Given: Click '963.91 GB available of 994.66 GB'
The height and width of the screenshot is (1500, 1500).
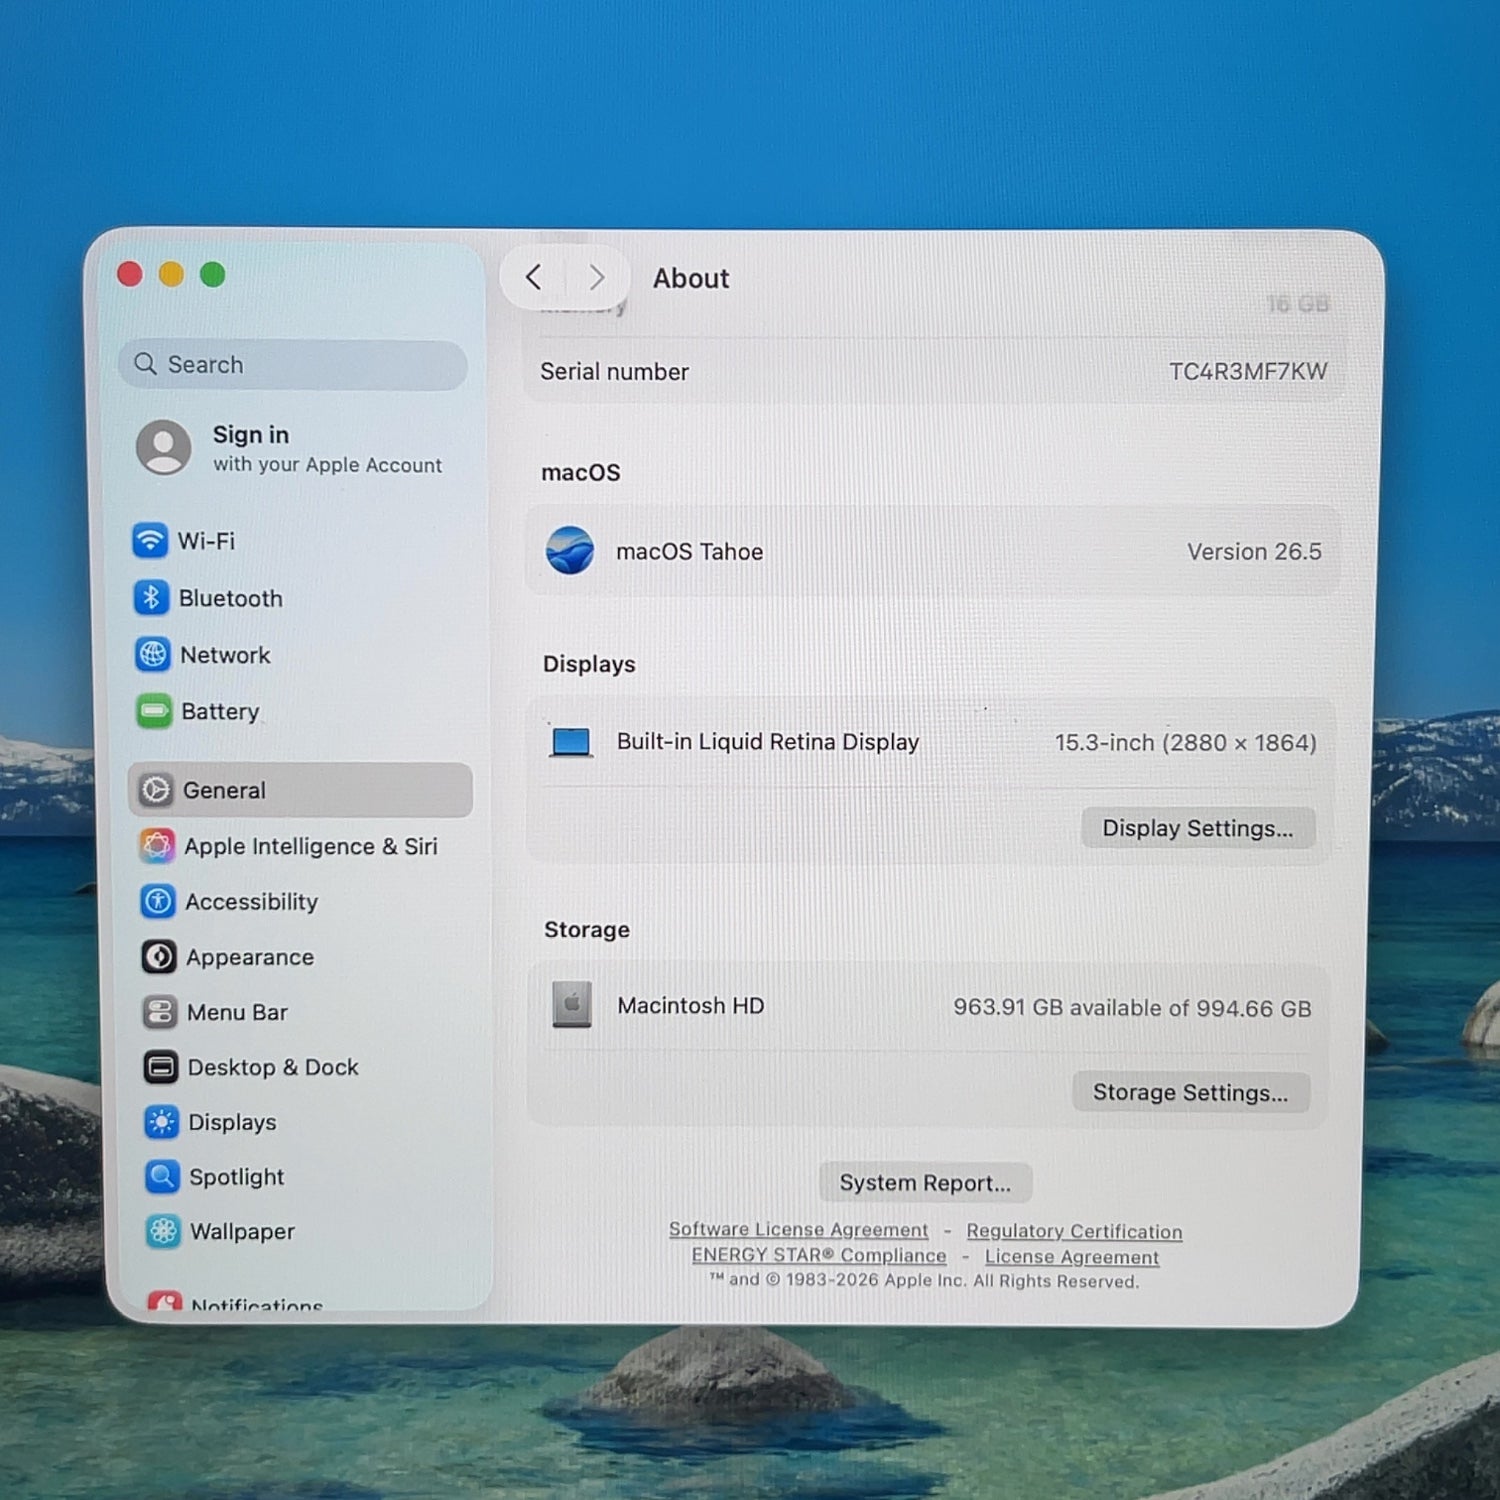Looking at the screenshot, I should point(1132,1008).
